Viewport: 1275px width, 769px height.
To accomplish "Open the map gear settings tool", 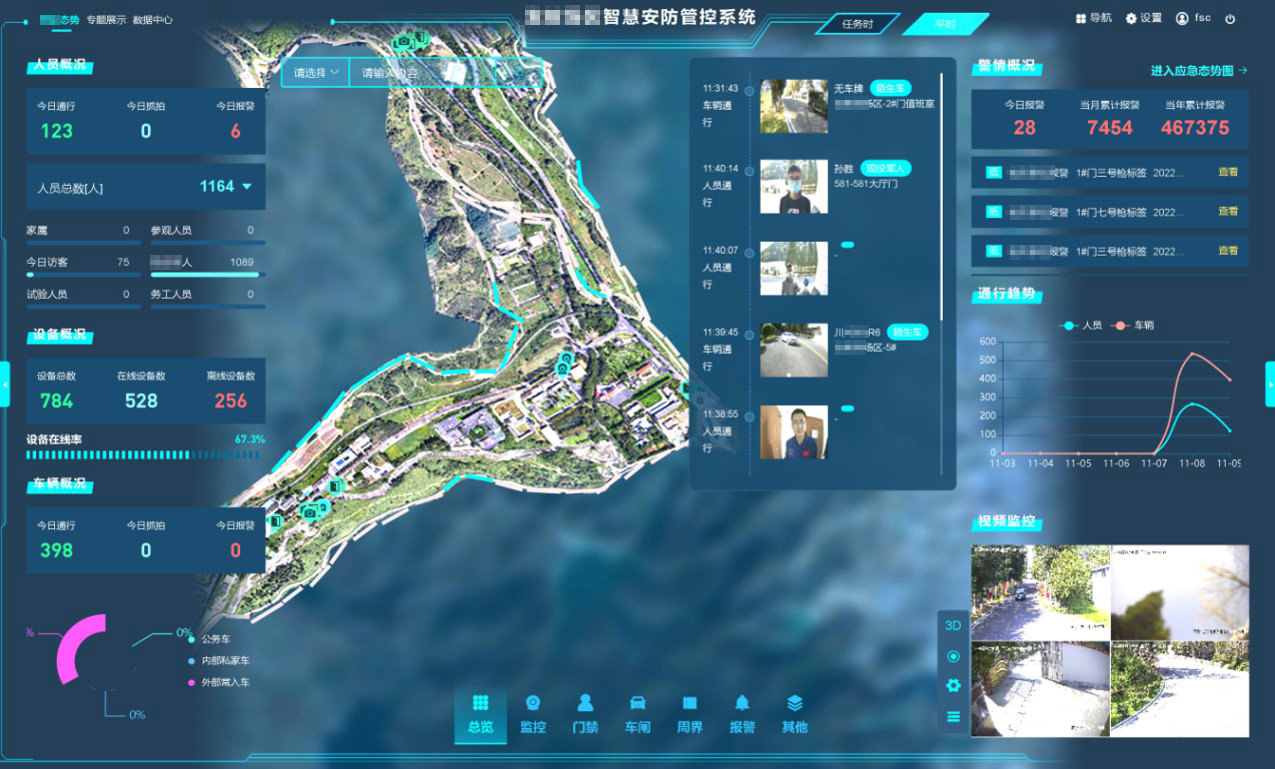I will (953, 685).
